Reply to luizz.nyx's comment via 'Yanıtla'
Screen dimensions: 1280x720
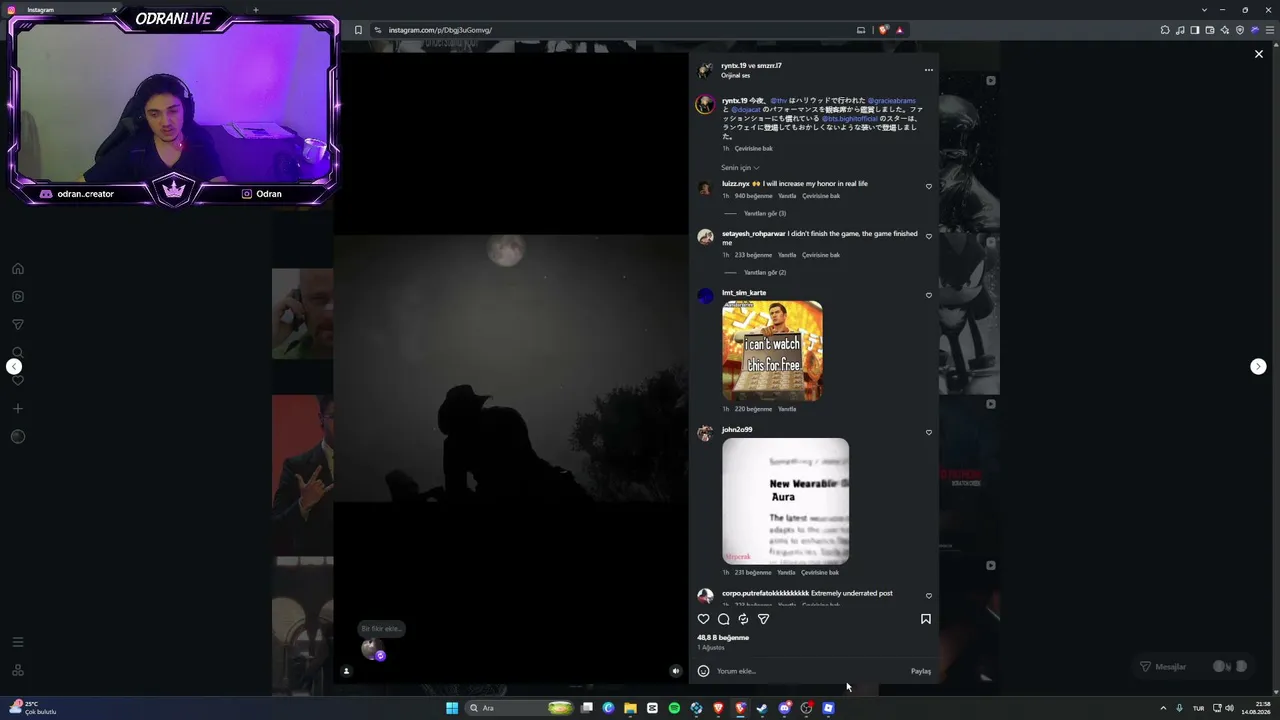point(787,196)
